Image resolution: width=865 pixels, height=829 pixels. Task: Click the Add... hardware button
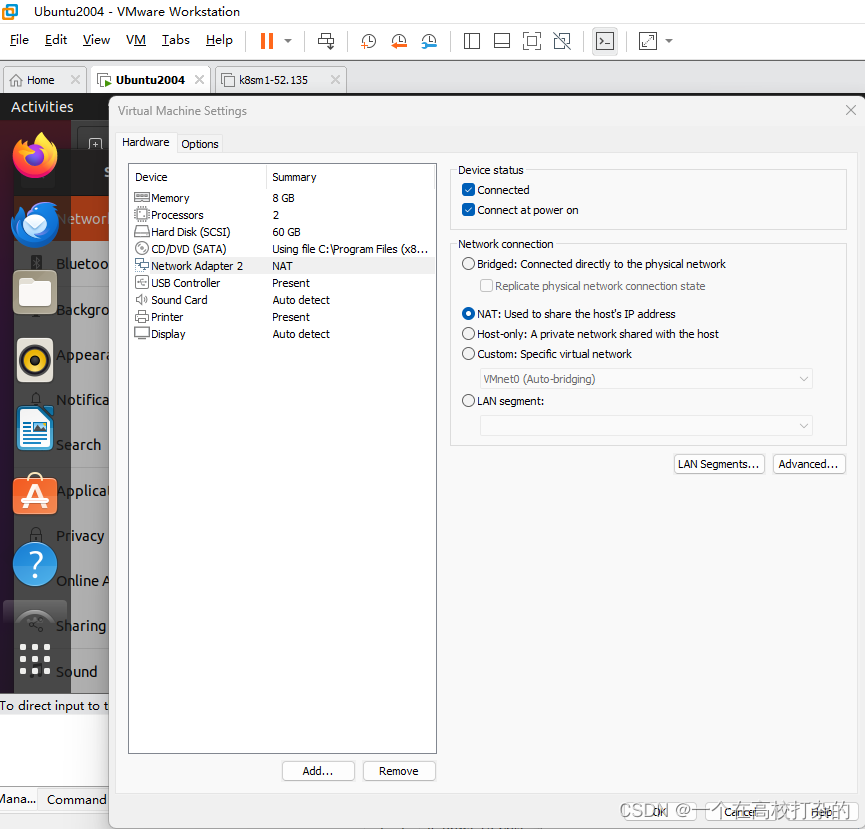coord(318,771)
